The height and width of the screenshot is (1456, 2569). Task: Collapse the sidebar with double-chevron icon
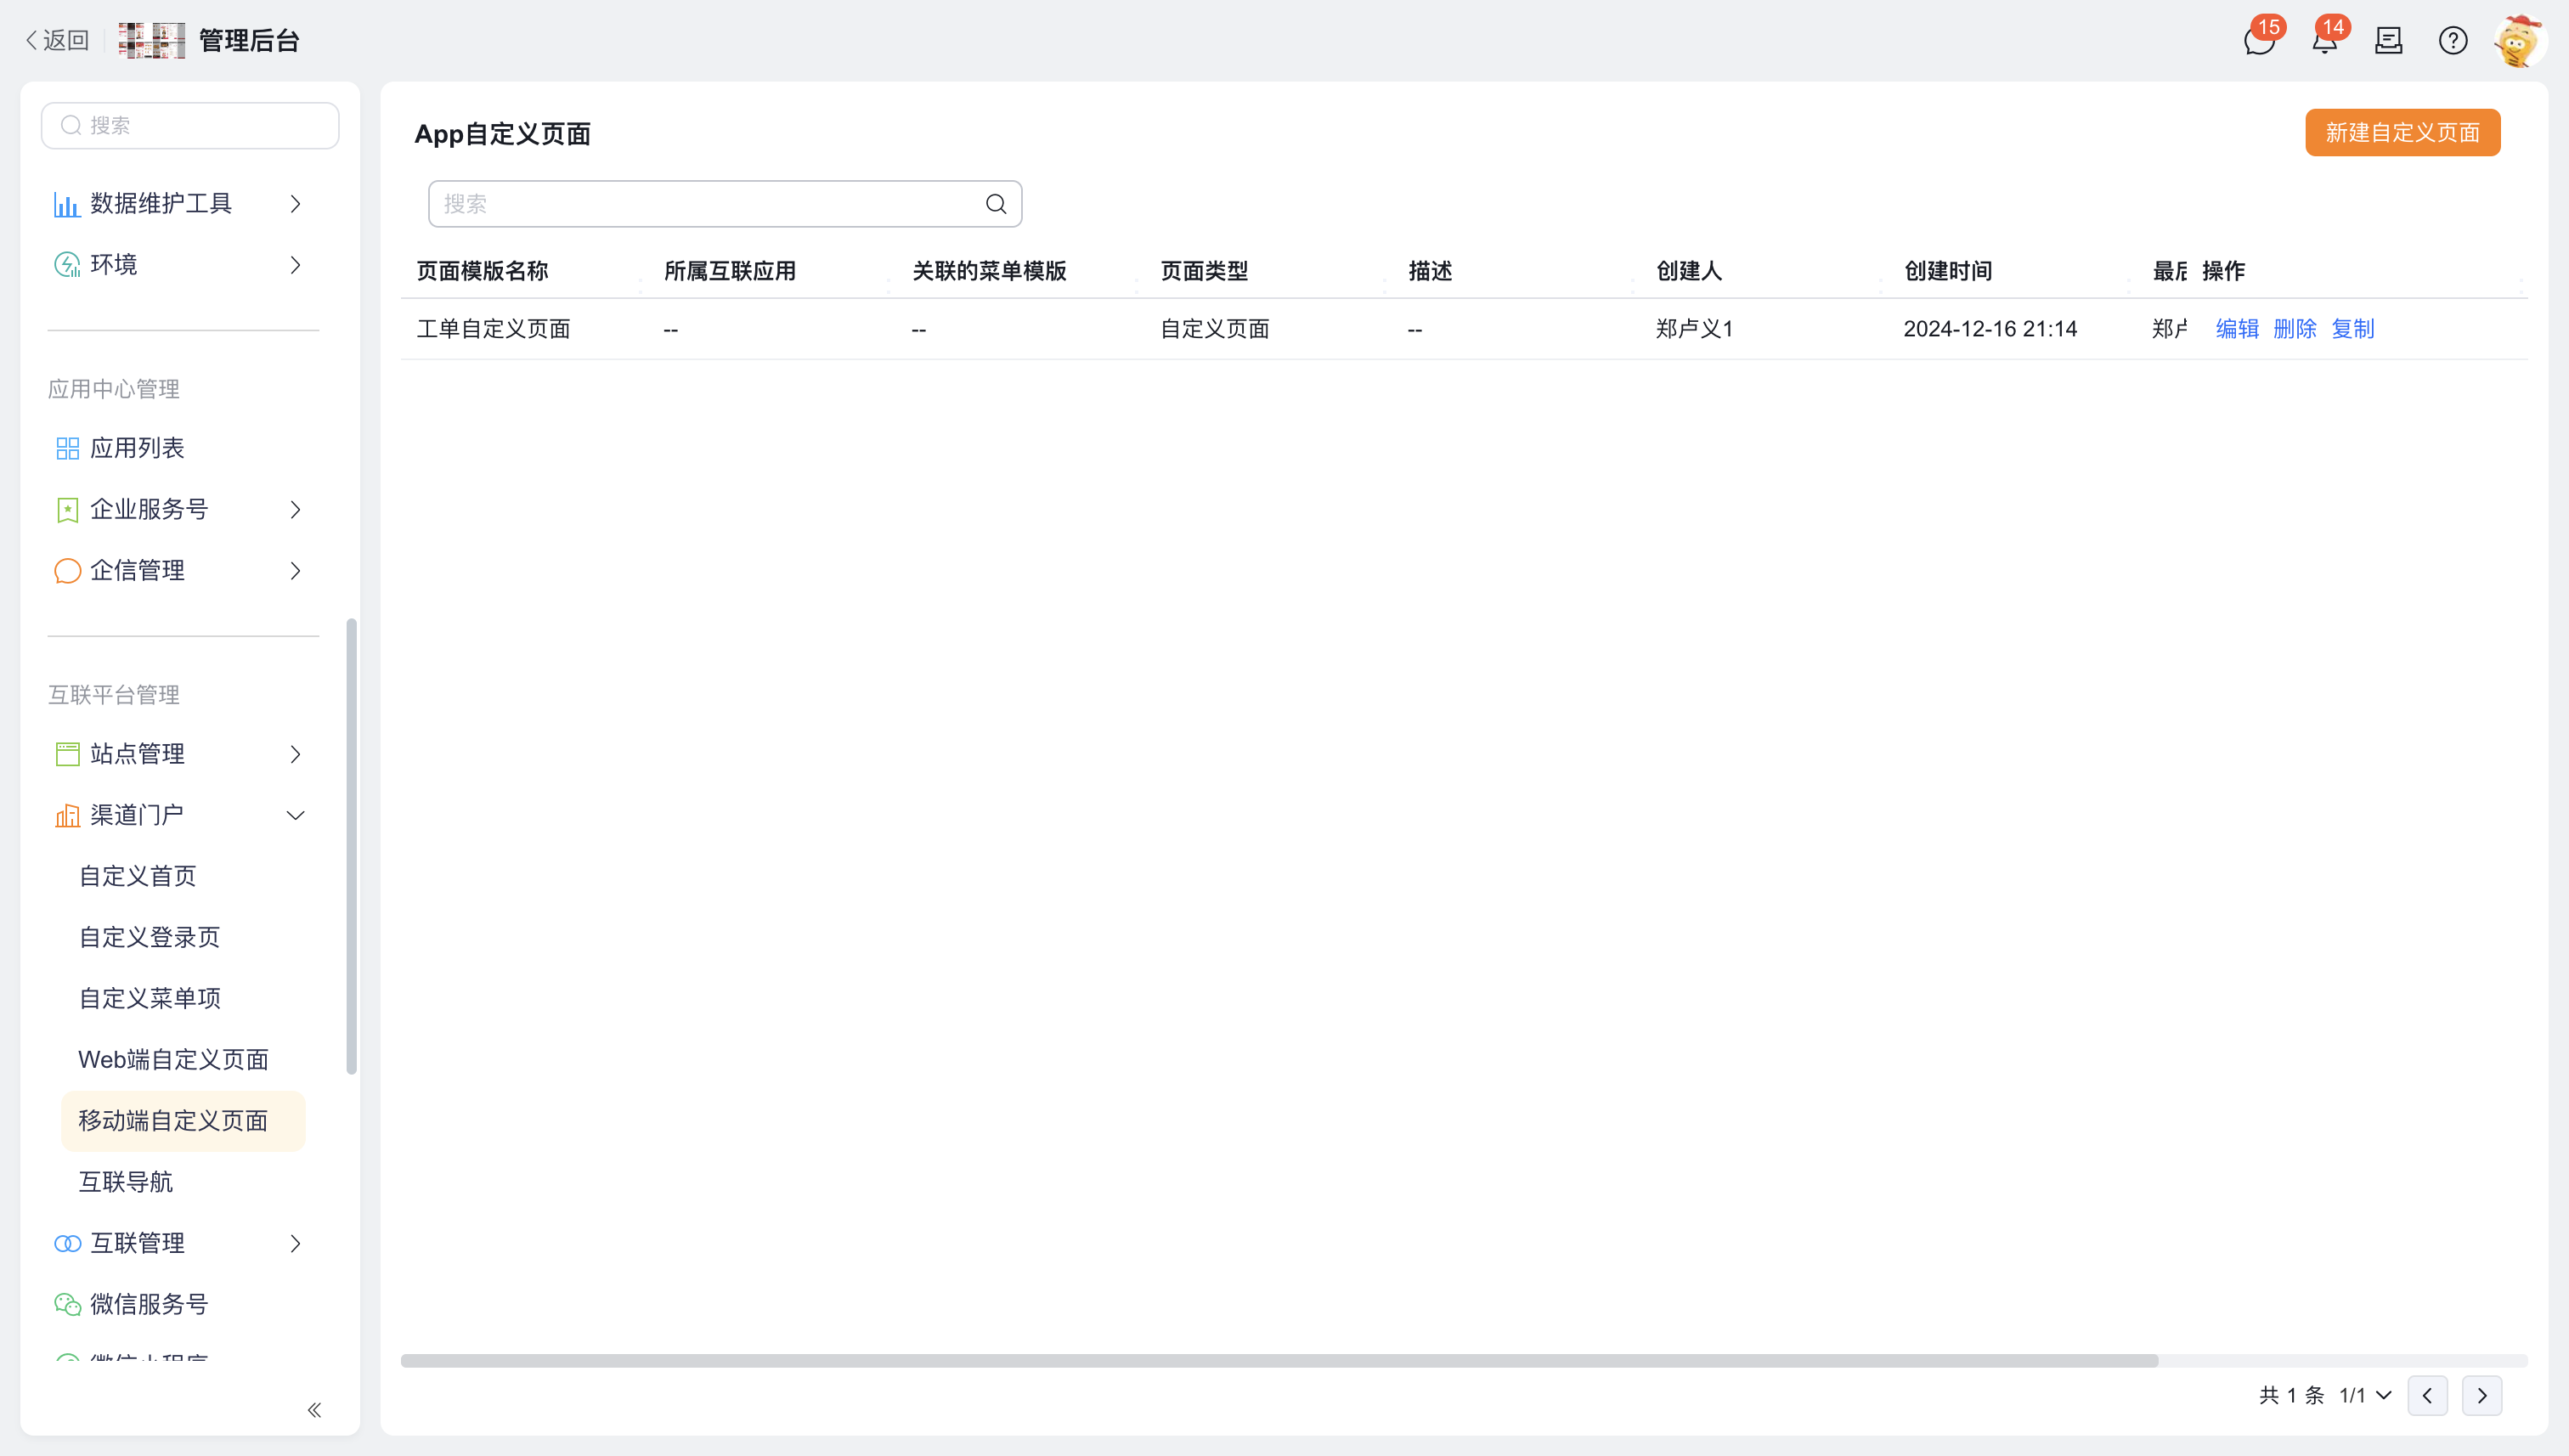pos(314,1410)
